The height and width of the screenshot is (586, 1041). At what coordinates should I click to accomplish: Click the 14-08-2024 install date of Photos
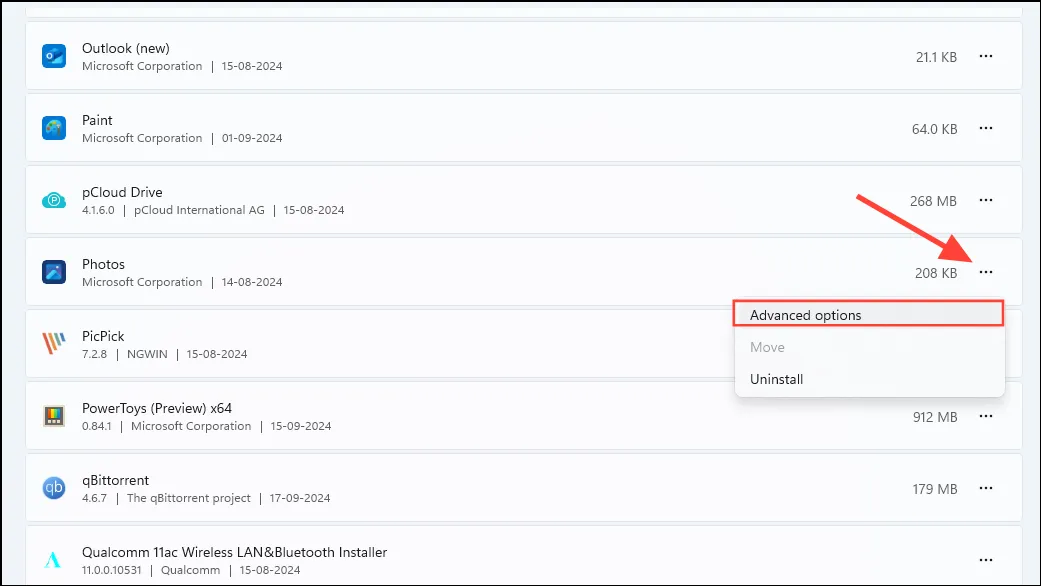coord(252,282)
